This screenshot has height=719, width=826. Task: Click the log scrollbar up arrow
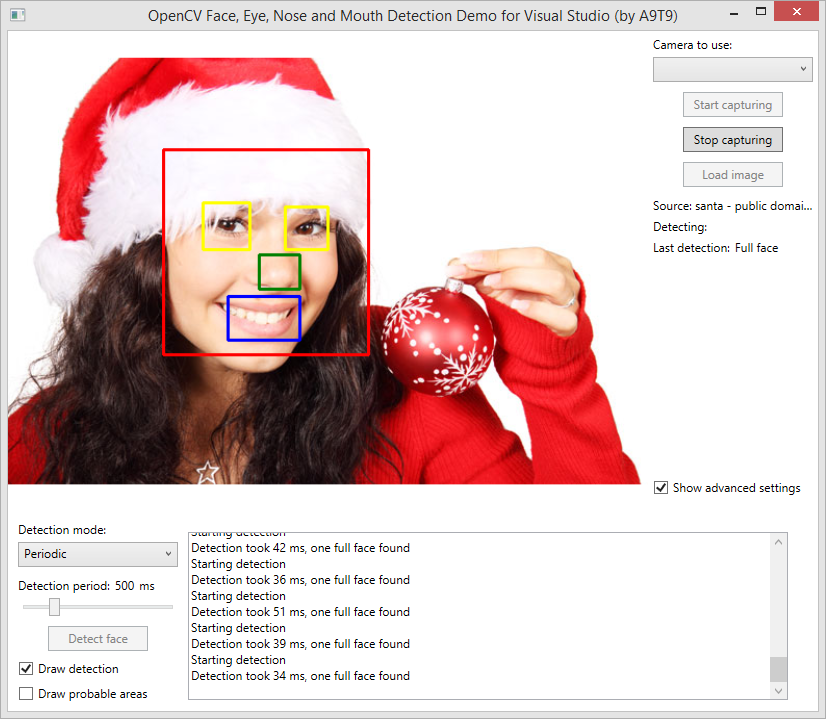coord(779,542)
